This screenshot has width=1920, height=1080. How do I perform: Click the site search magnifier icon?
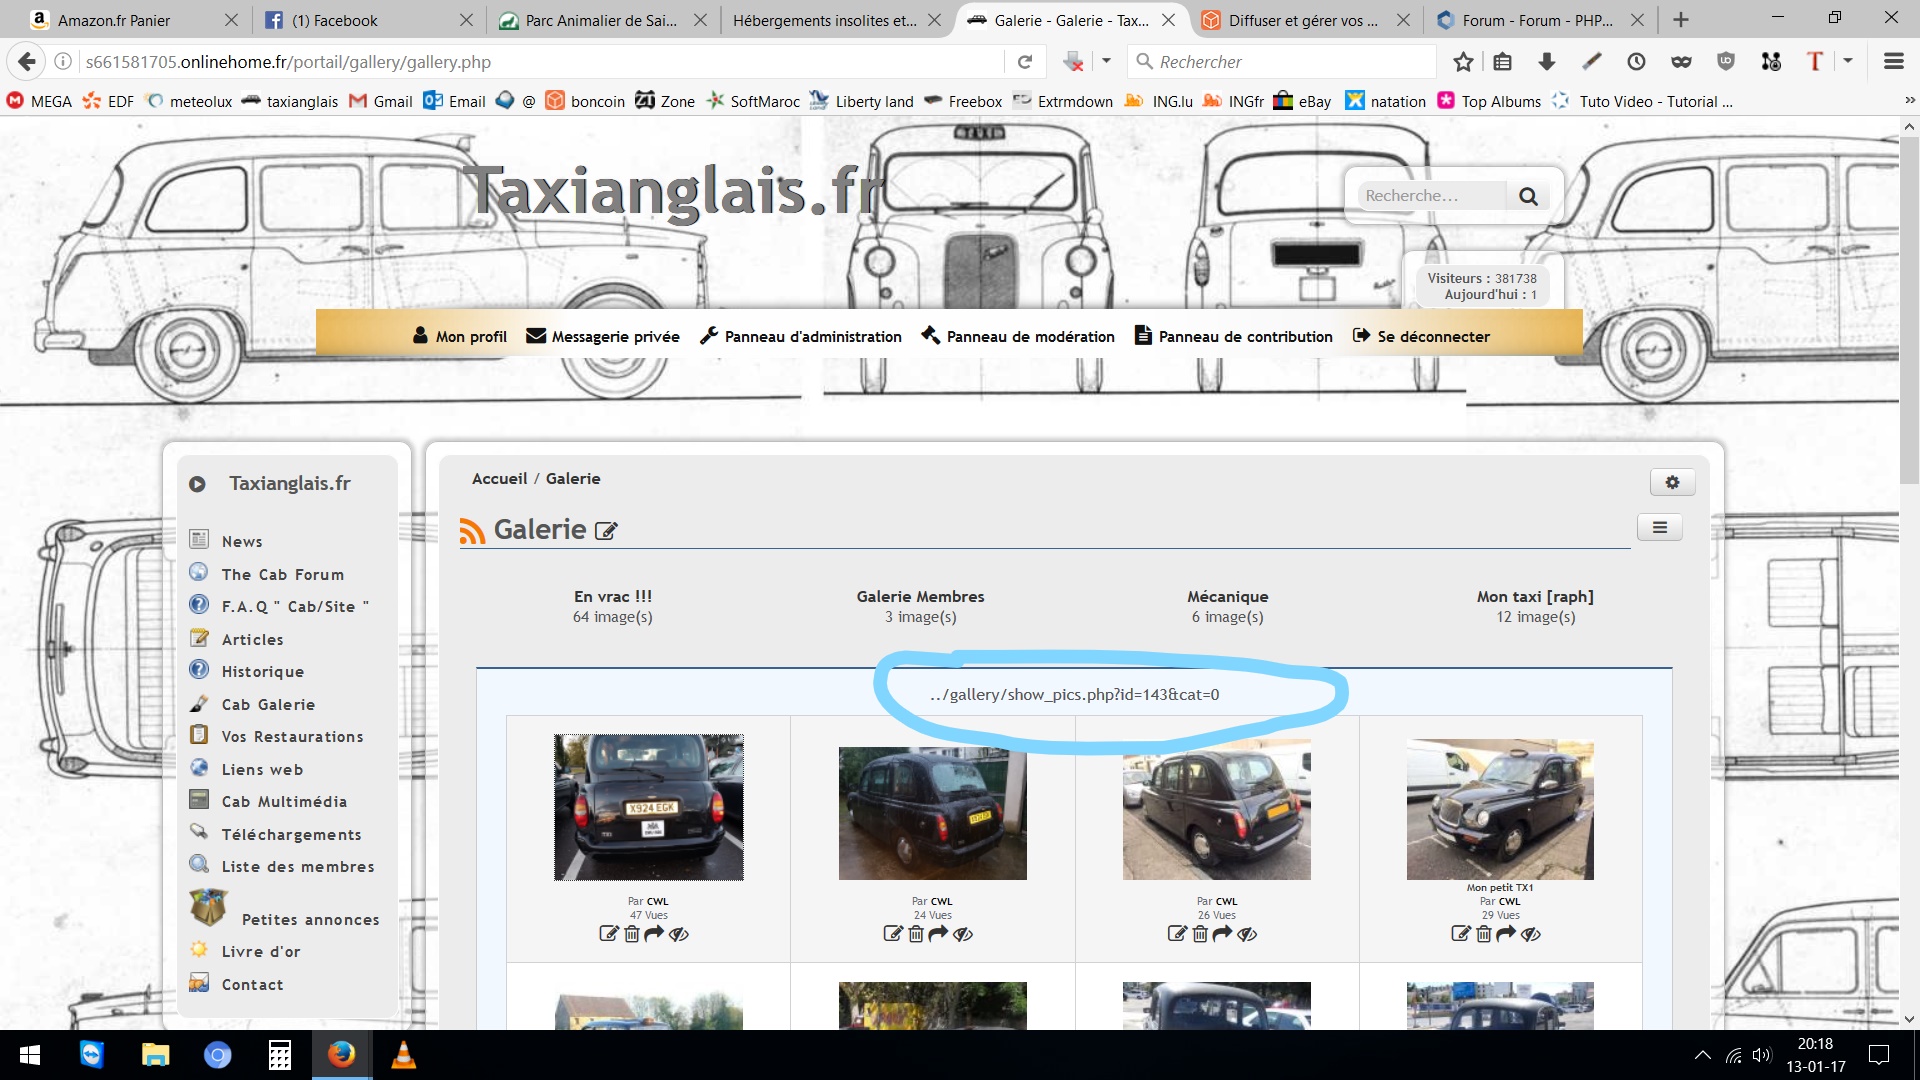pos(1528,196)
